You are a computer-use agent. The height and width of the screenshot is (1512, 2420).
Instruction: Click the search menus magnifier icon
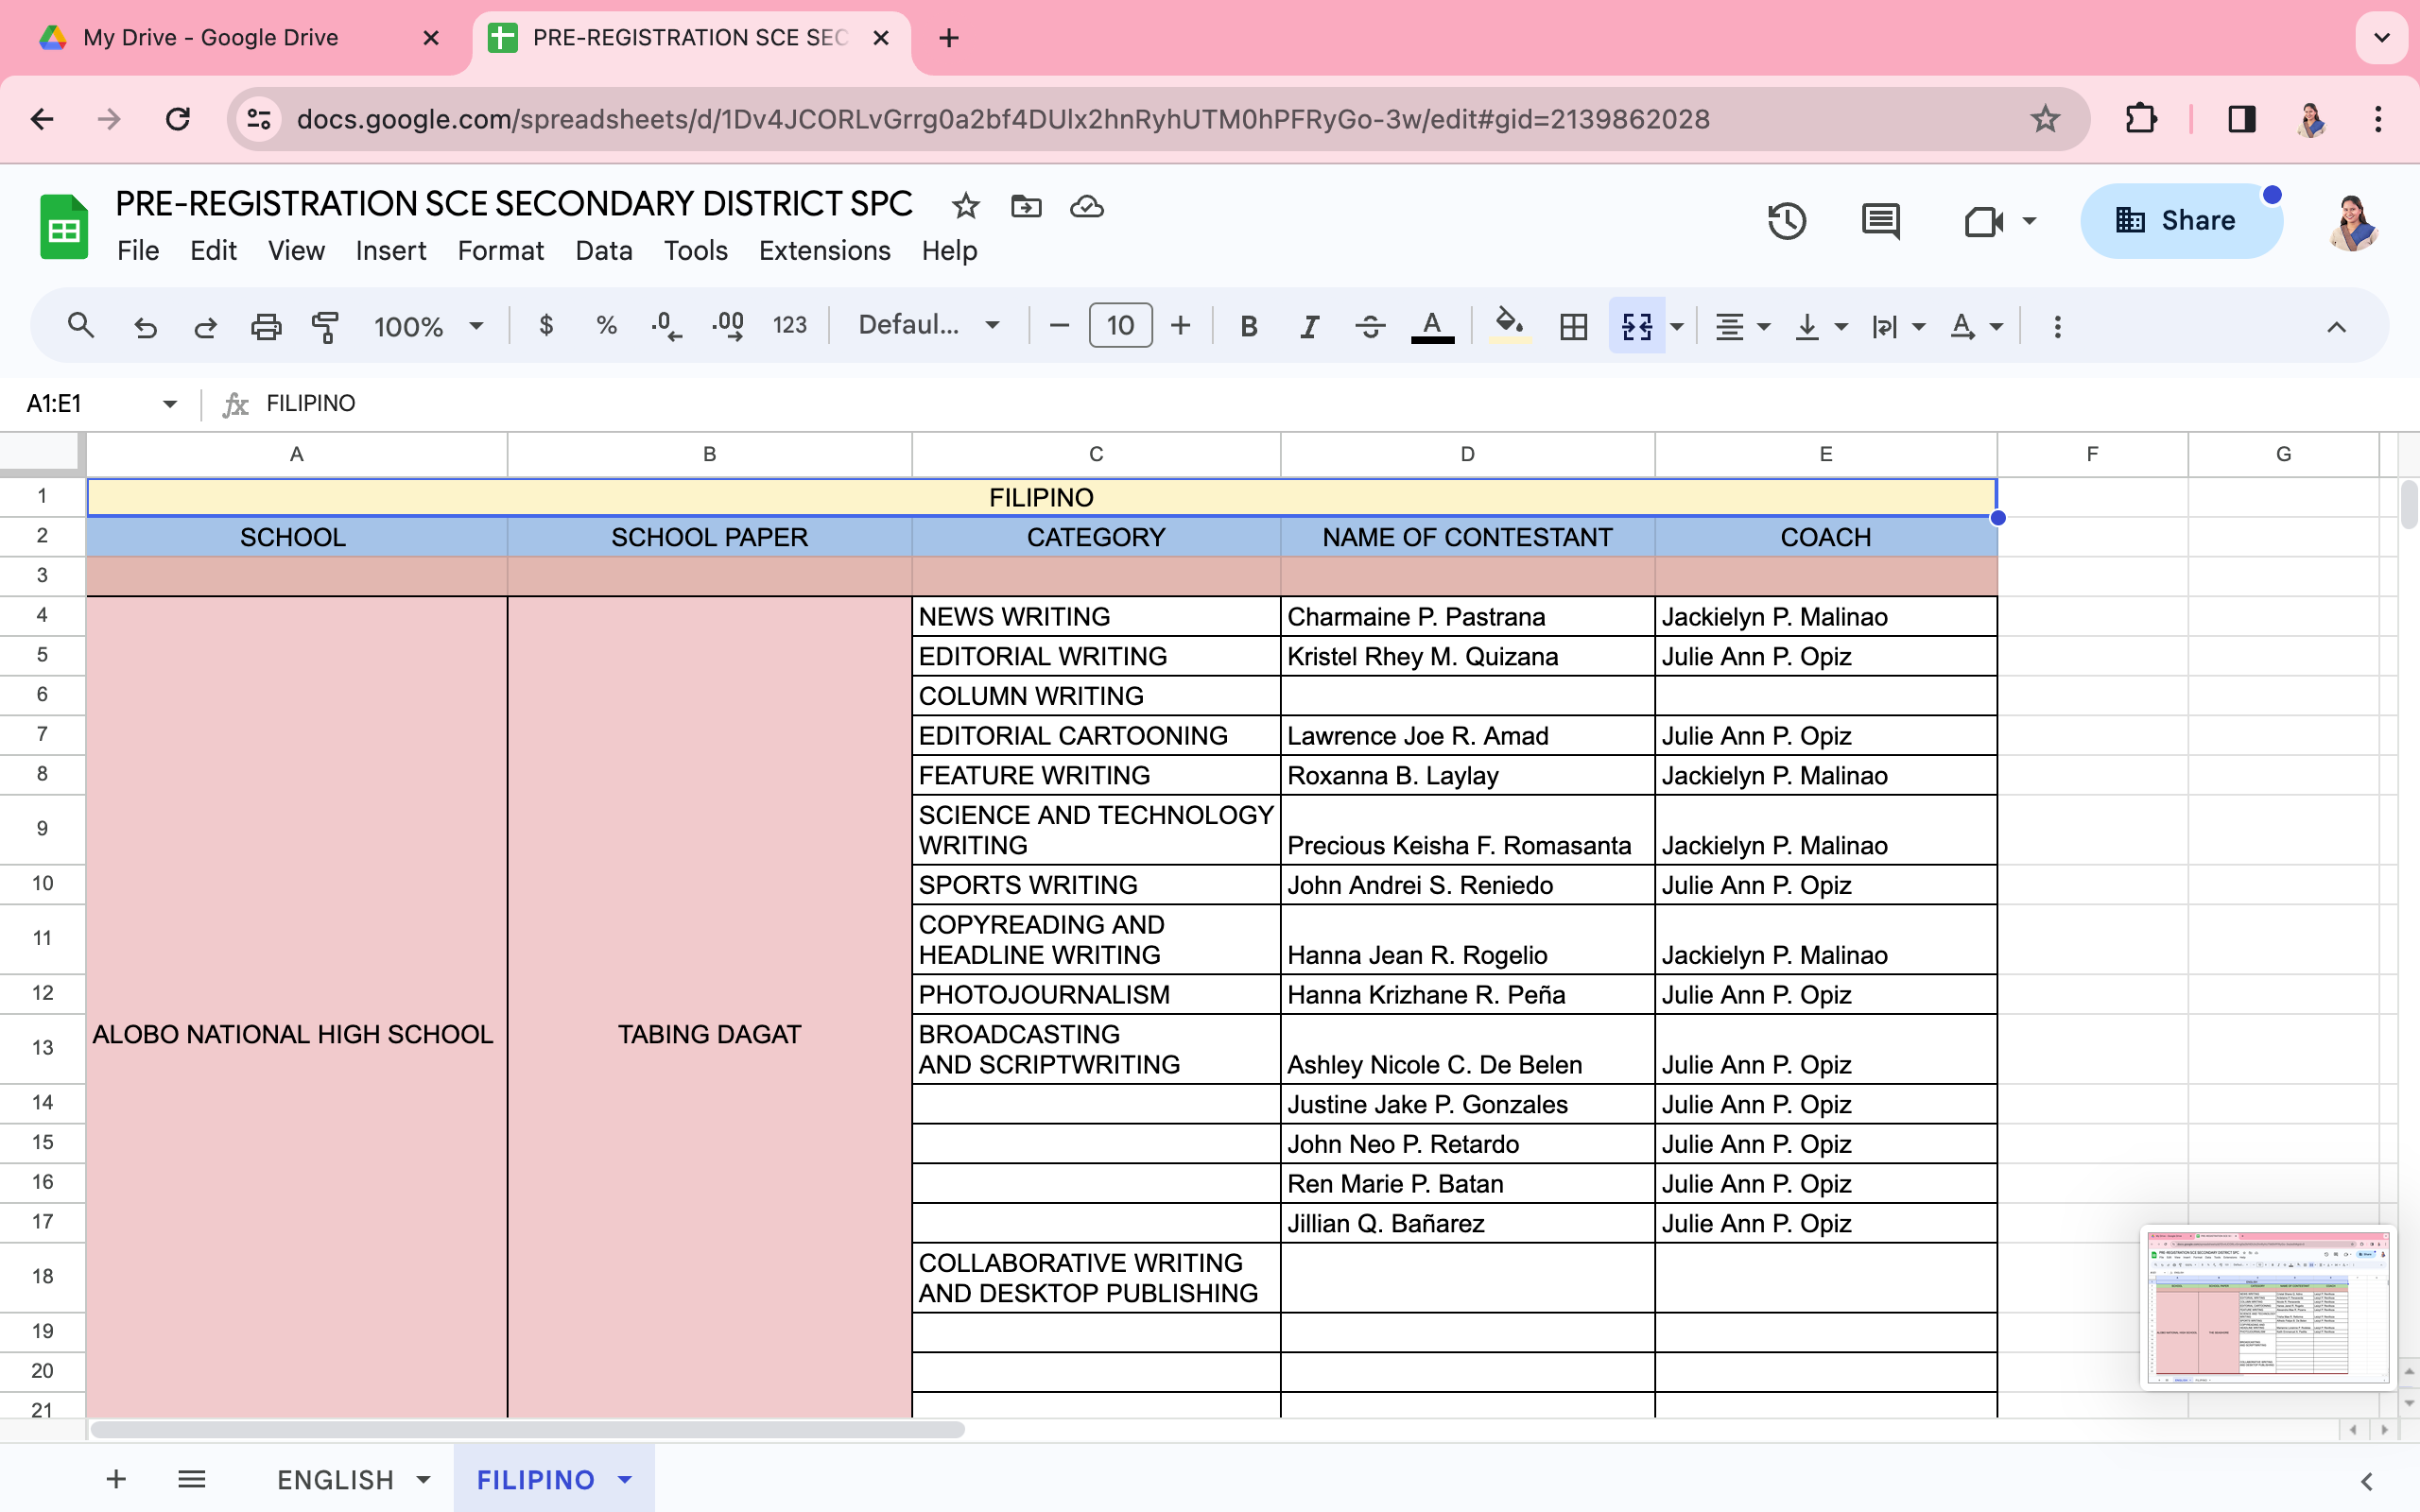(80, 326)
